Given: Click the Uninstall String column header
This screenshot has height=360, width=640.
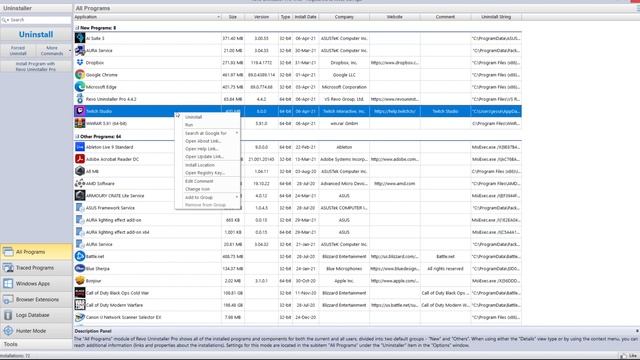Looking at the screenshot, I should (x=496, y=17).
